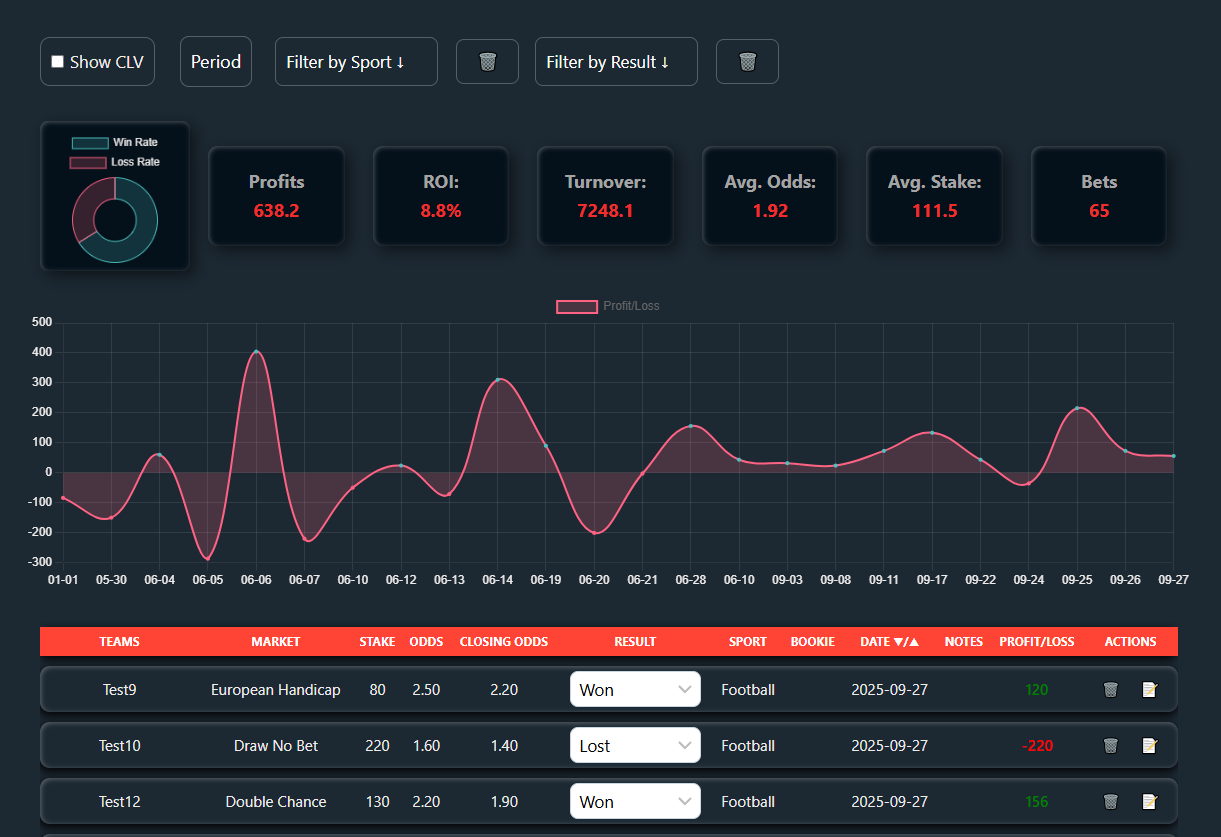Clear the result filter with trash icon
Image resolution: width=1221 pixels, height=837 pixels.
click(x=747, y=62)
